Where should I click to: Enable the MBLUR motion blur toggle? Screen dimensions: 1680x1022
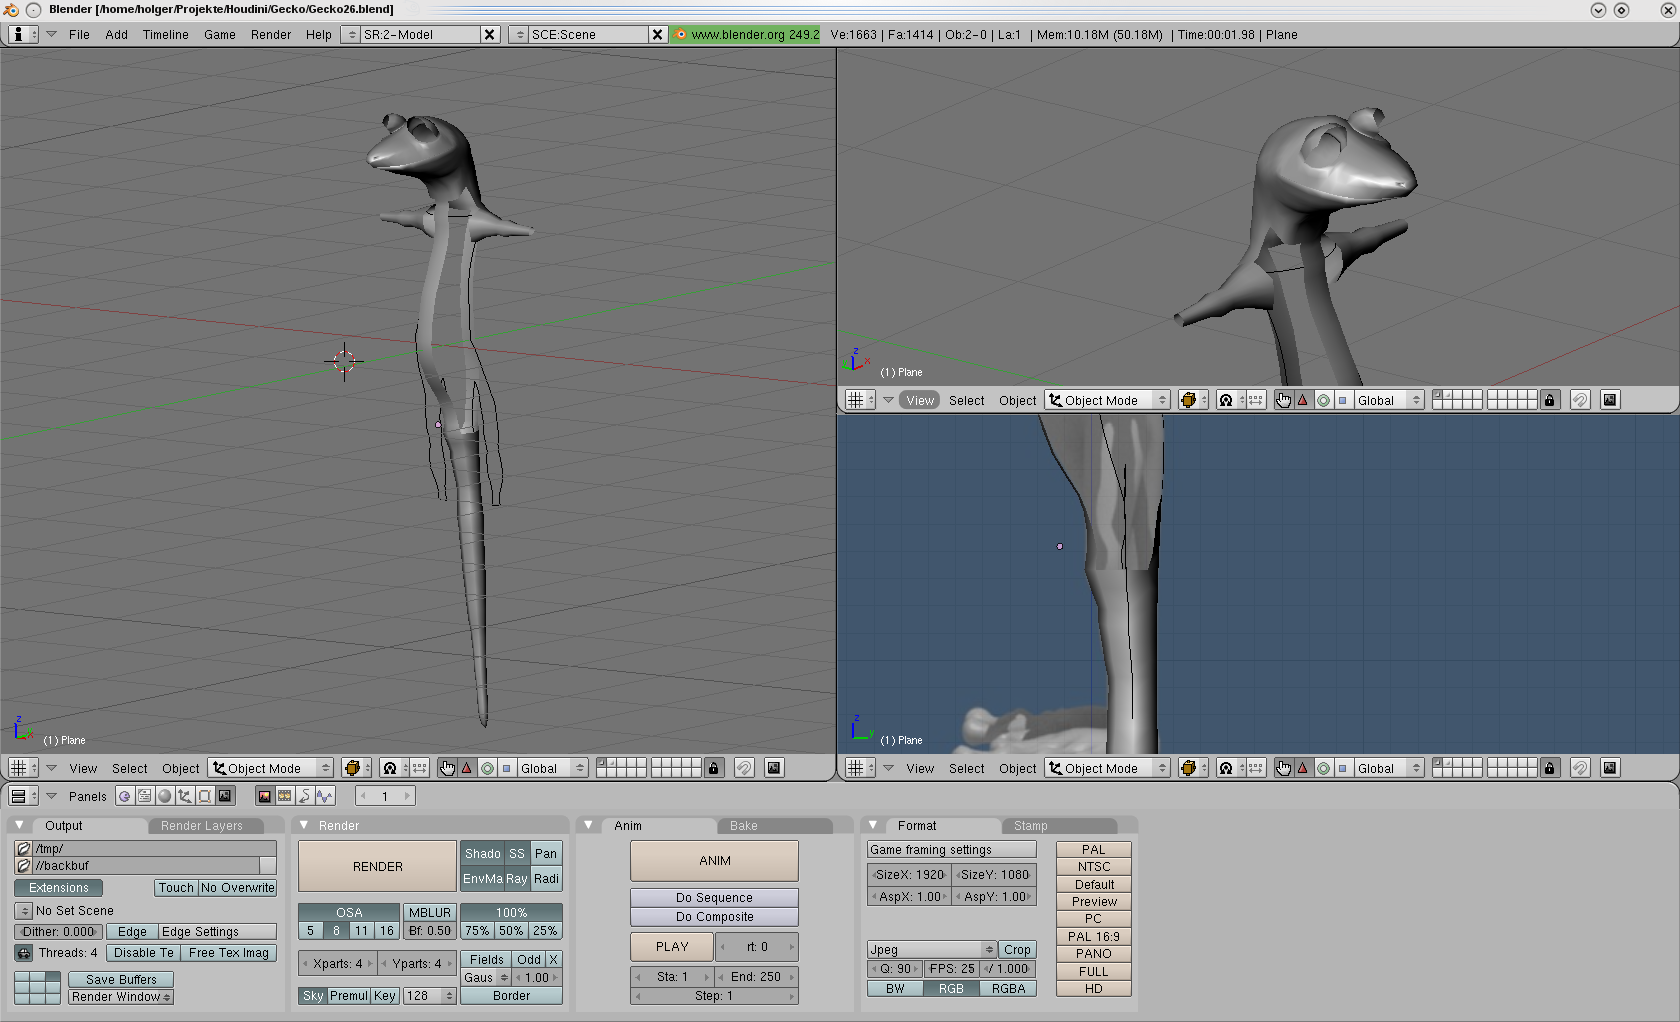pyautogui.click(x=429, y=912)
